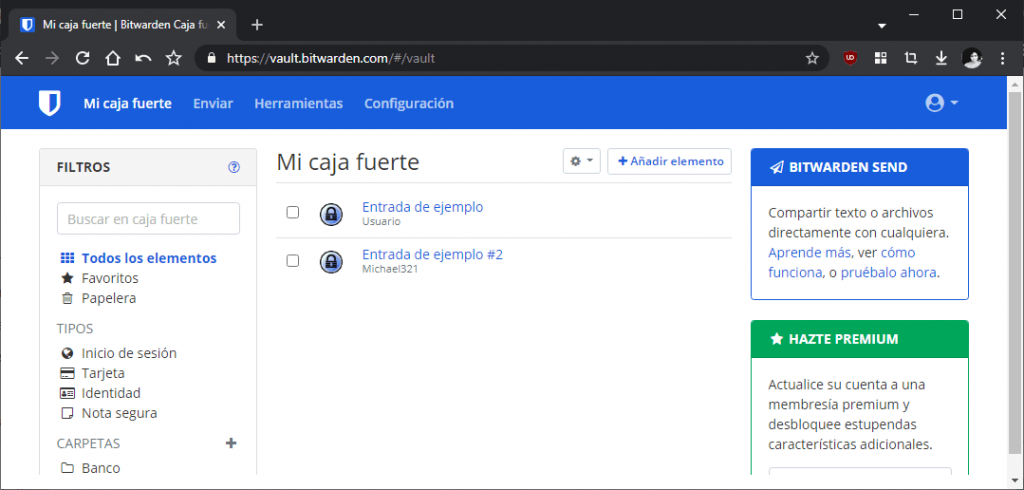The image size is (1024, 490).
Task: Click the browser address bar URL
Action: [x=330, y=58]
